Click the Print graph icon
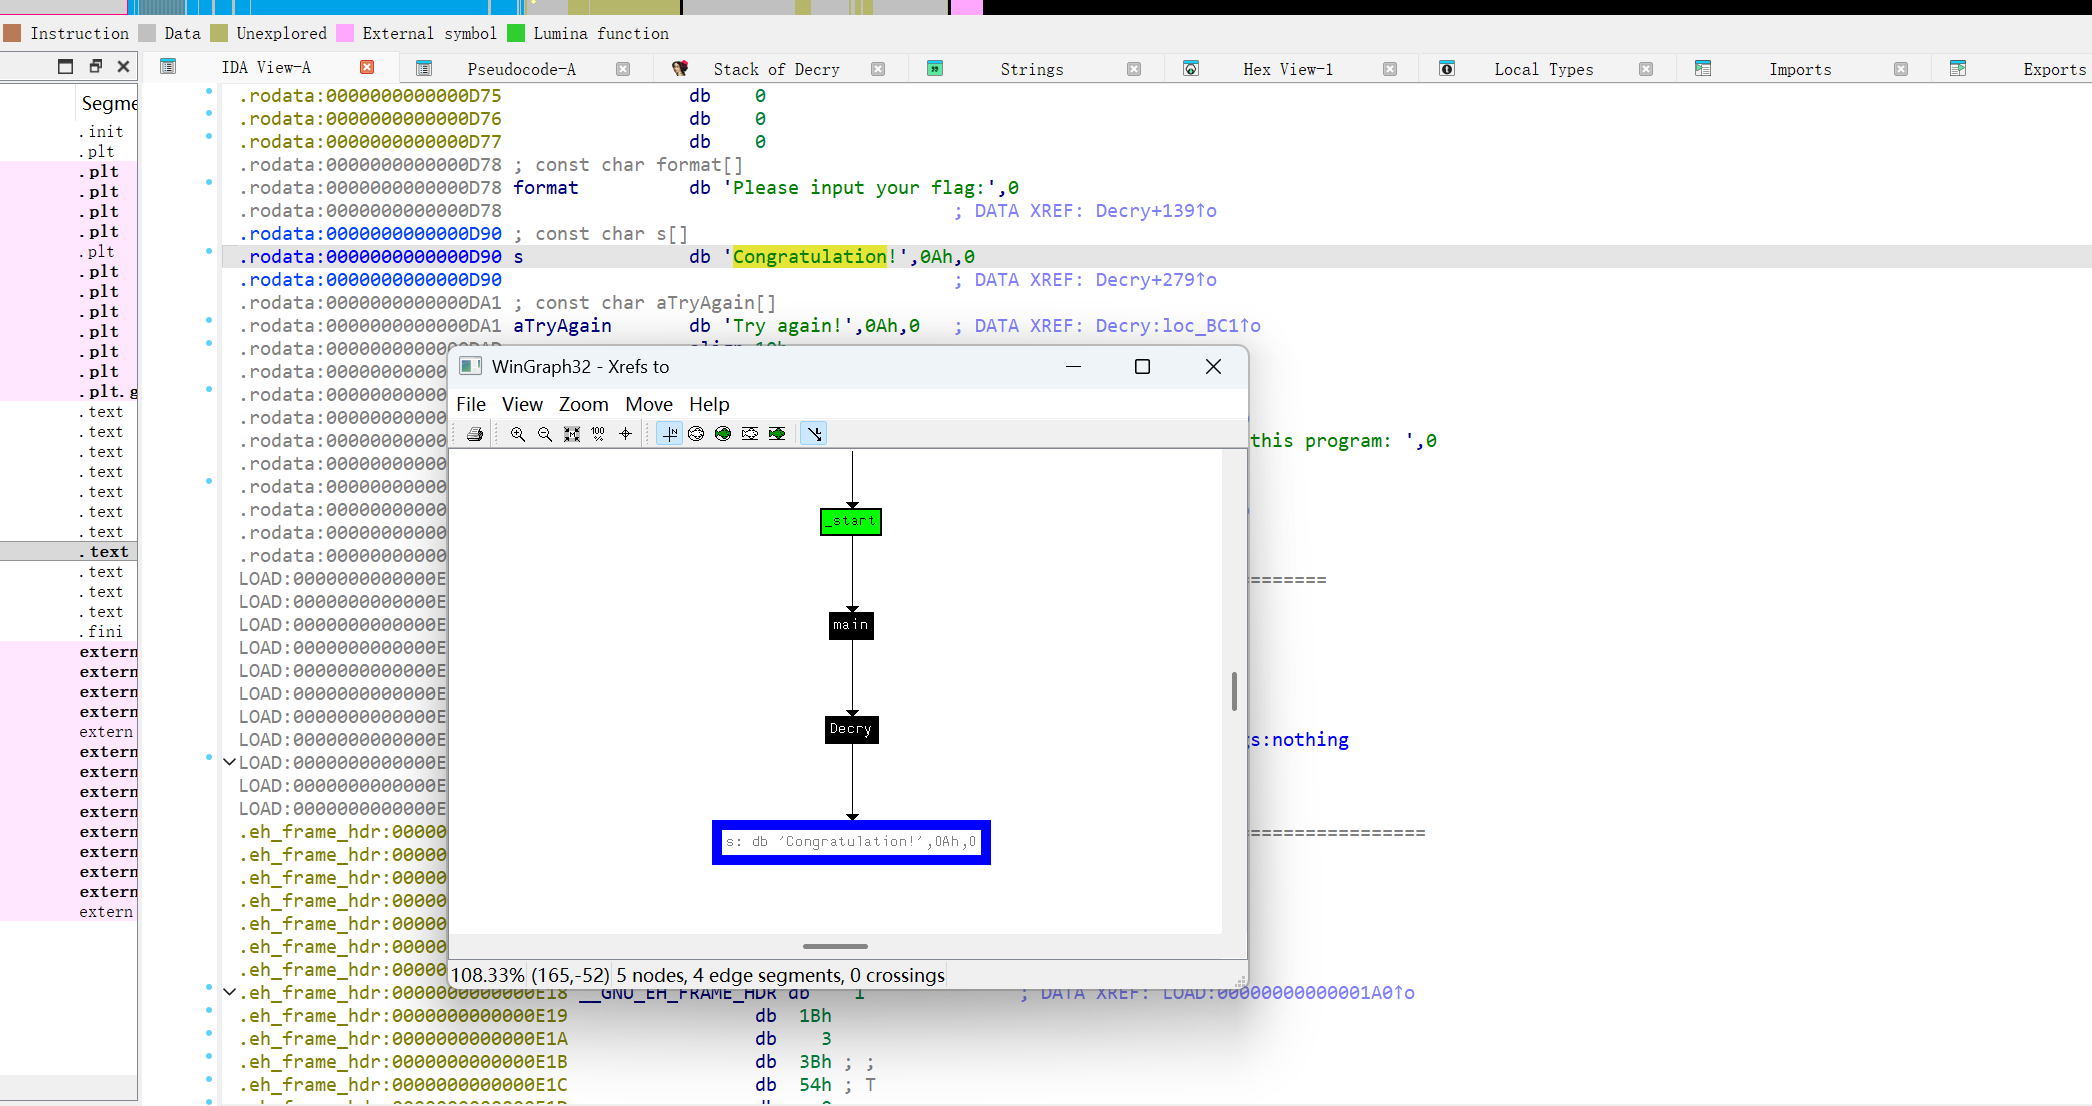This screenshot has height=1106, width=2092. coord(475,434)
